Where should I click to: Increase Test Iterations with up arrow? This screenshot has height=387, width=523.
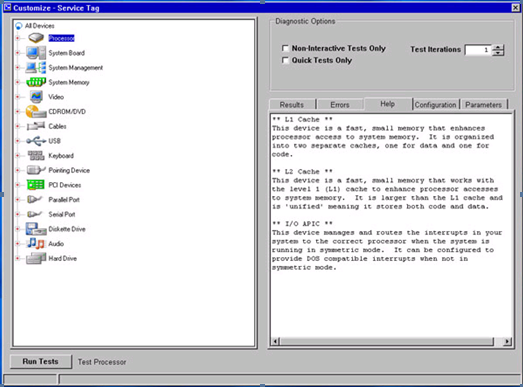pos(498,47)
